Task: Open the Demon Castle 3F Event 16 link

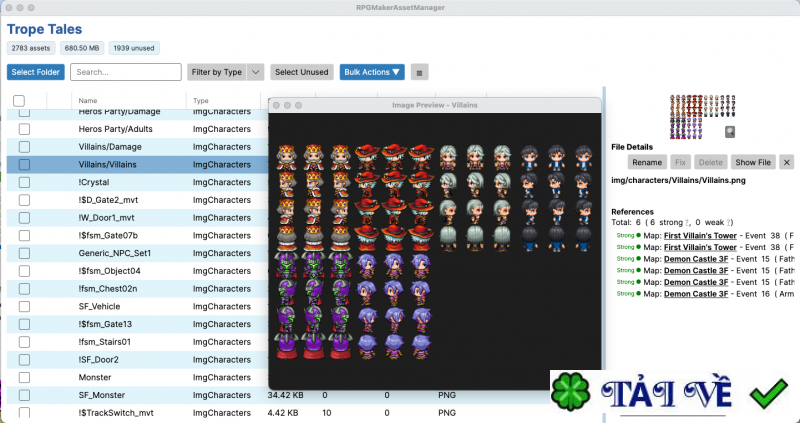Action: [x=696, y=294]
